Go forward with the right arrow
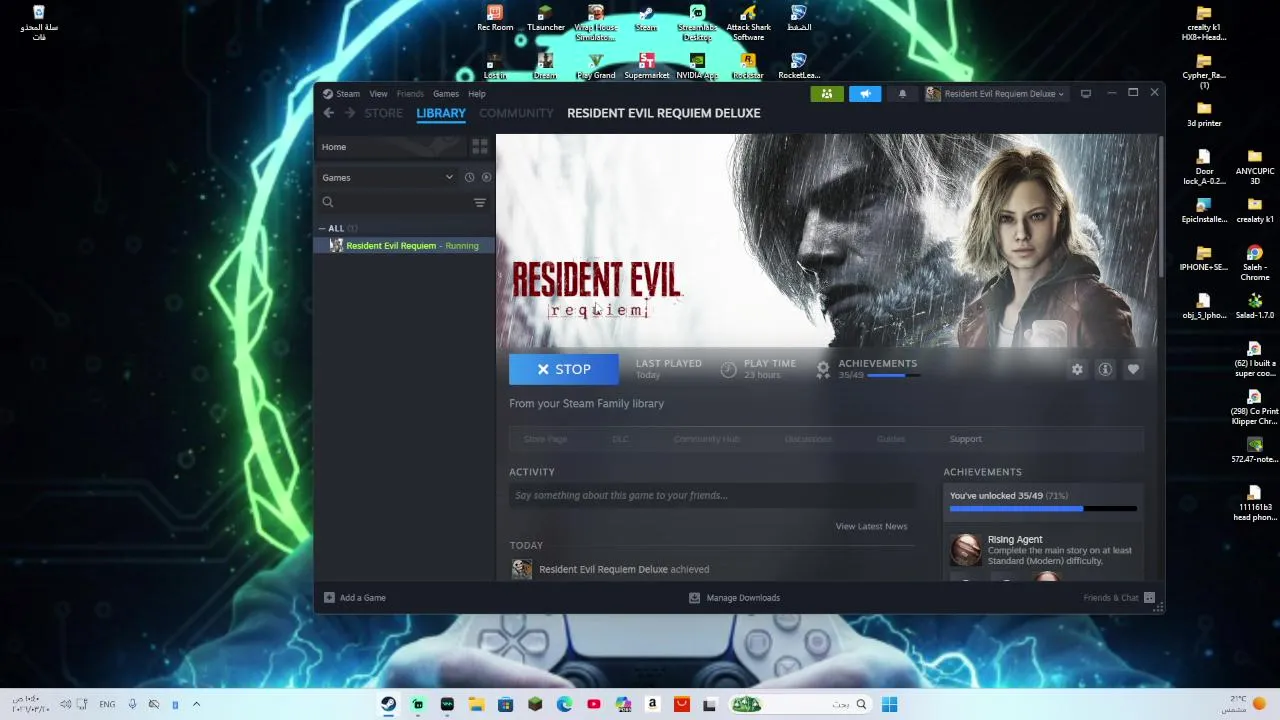The image size is (1280, 720). (x=350, y=113)
